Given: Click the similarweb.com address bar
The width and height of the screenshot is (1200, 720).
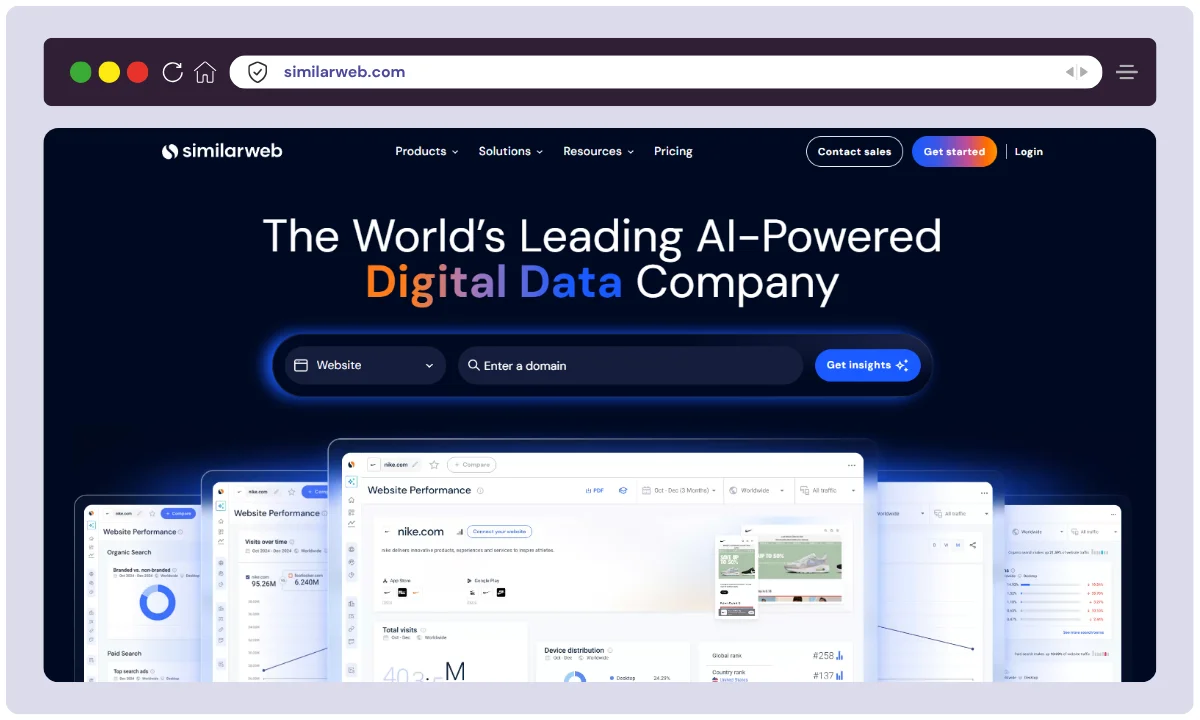Looking at the screenshot, I should pos(666,72).
